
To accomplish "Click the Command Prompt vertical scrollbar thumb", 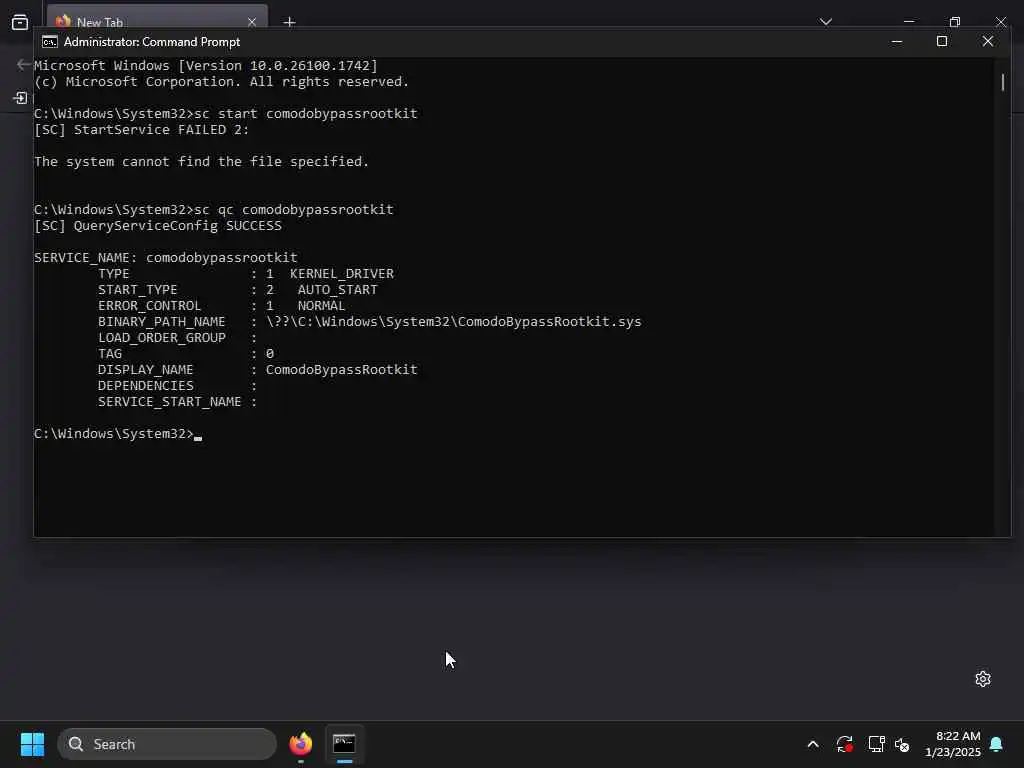I will tap(1002, 82).
